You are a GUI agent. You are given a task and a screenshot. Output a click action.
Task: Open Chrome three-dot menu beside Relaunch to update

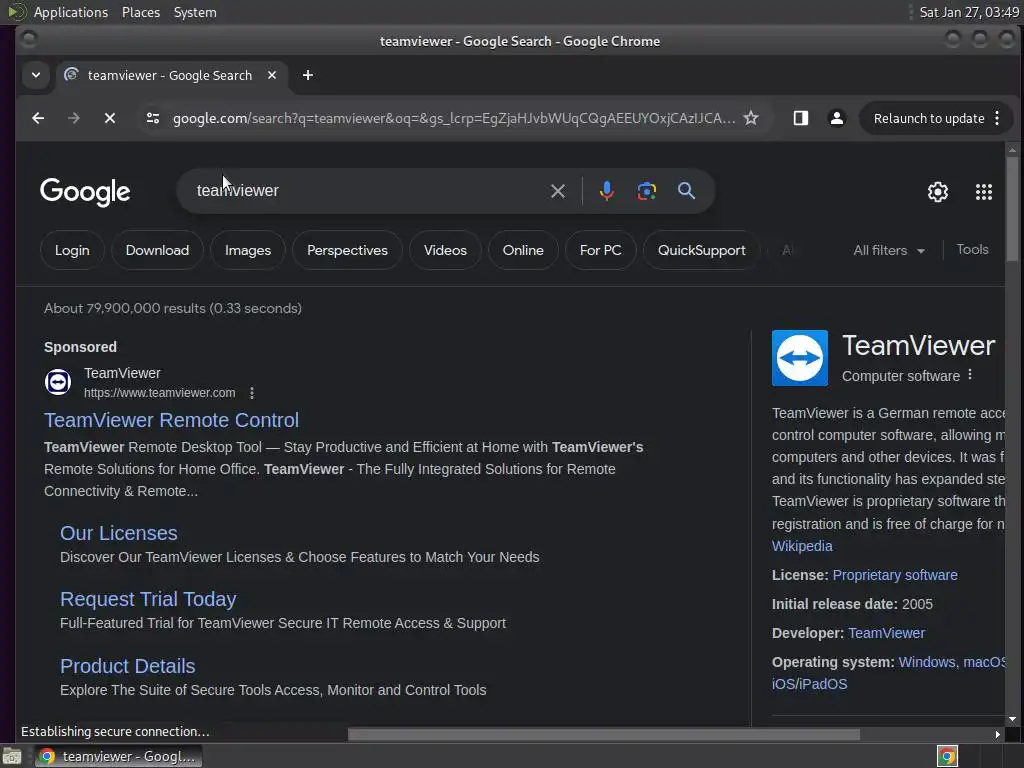pos(997,118)
